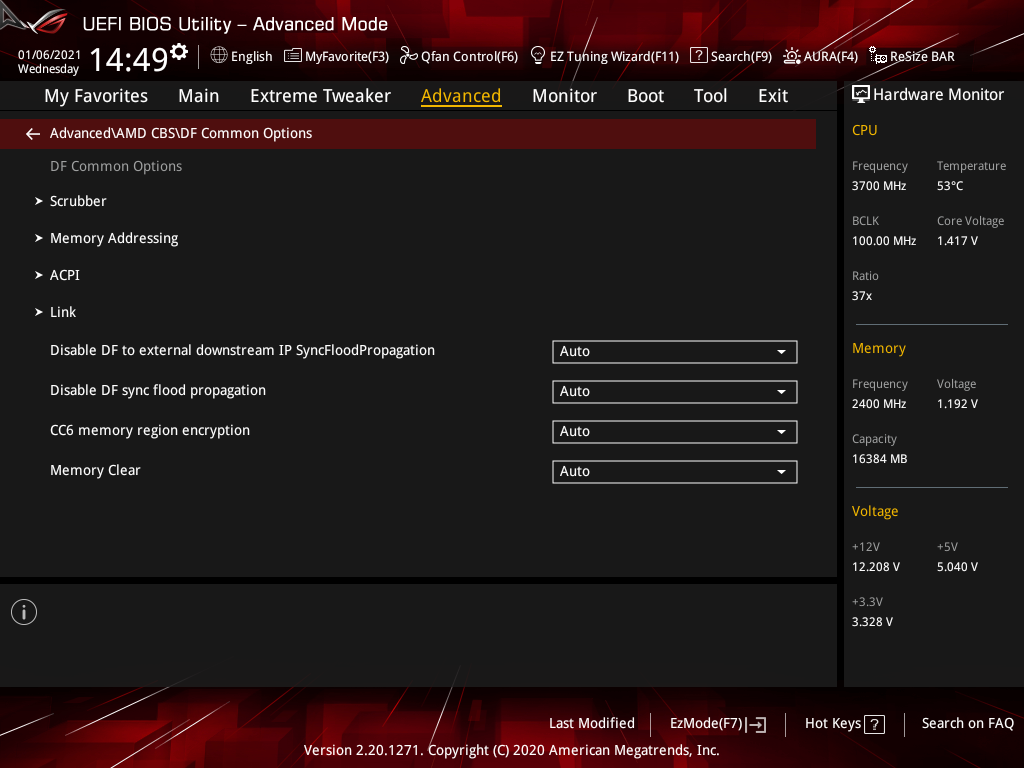The width and height of the screenshot is (1024, 768).
Task: Click the info icon in help area
Action: (x=24, y=612)
